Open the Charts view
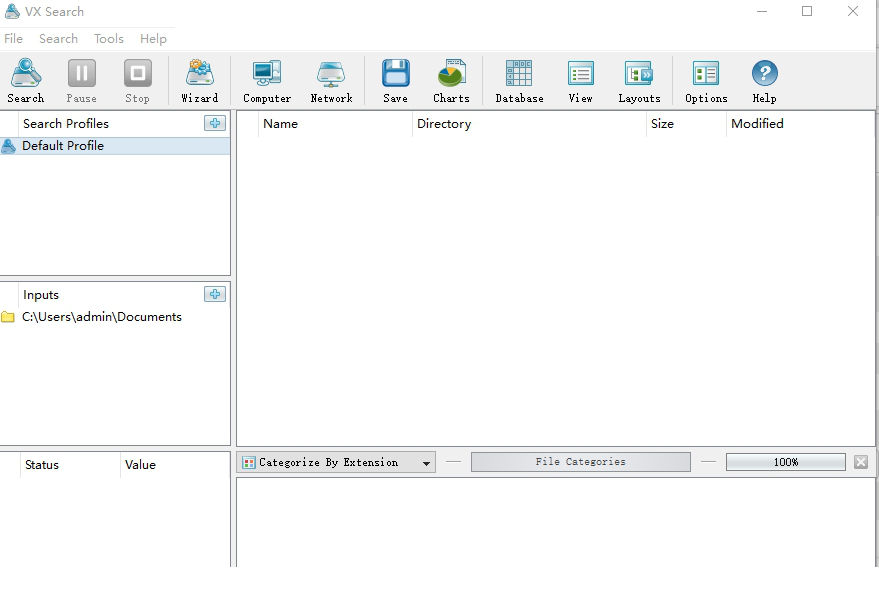The height and width of the screenshot is (589, 879). 451,80
